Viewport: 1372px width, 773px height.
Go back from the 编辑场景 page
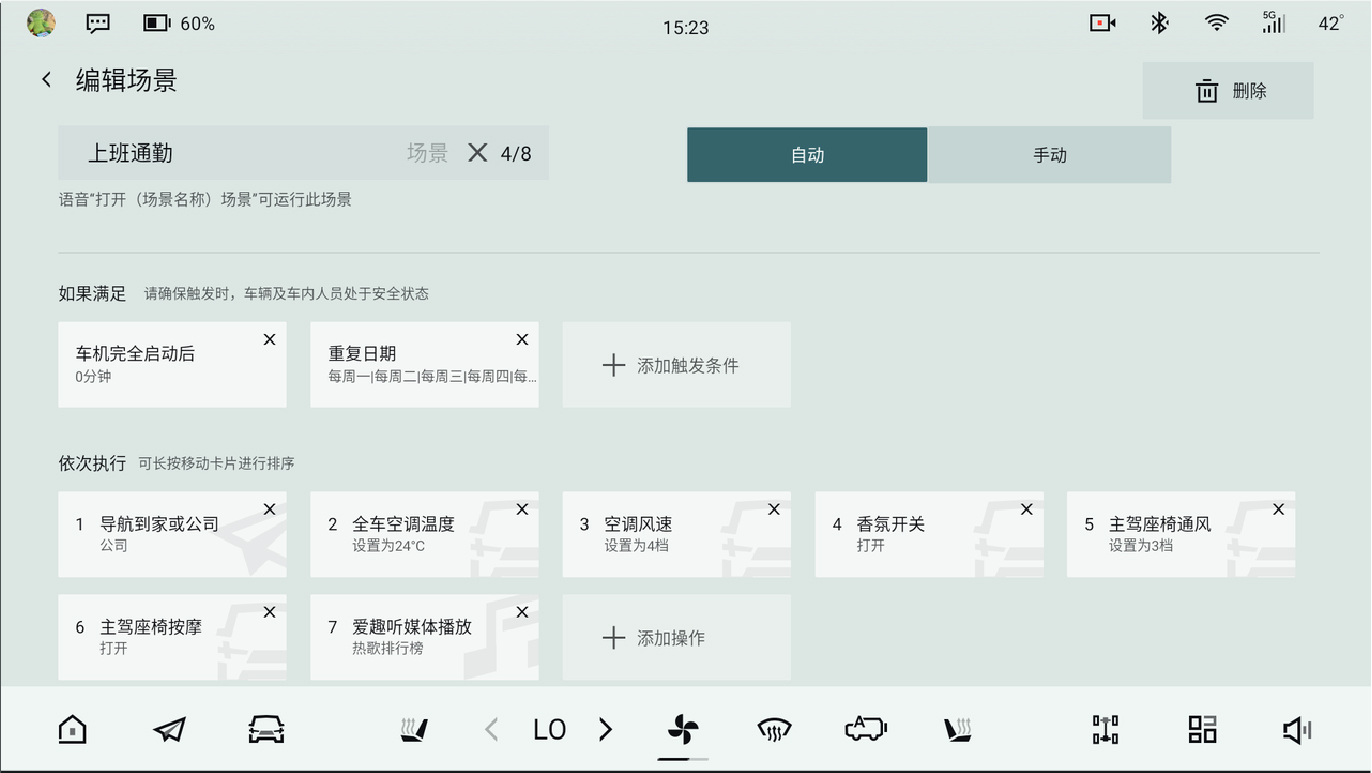point(46,80)
